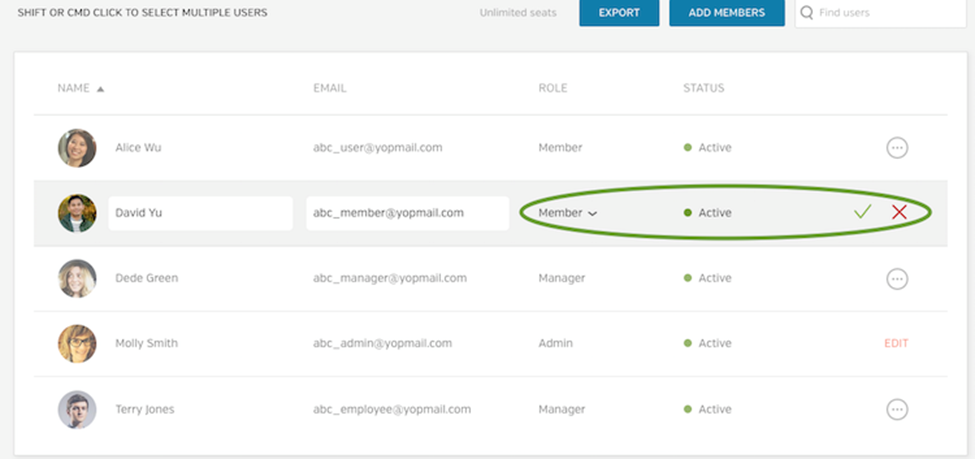Click the abc_member@yopmail.com email field
This screenshot has height=459, width=975.
pyautogui.click(x=407, y=213)
